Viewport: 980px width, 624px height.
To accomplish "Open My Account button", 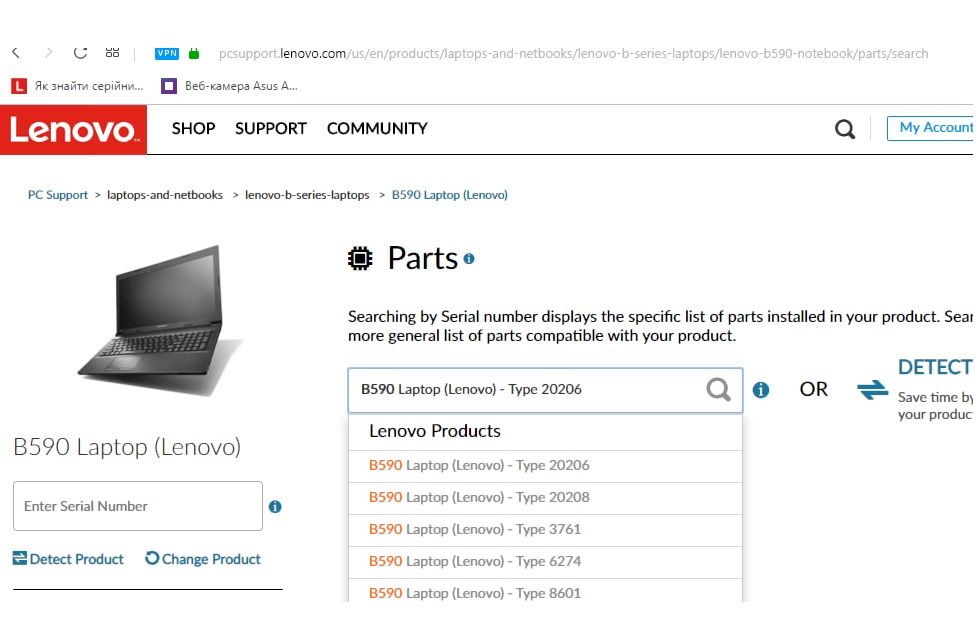I will (931, 128).
